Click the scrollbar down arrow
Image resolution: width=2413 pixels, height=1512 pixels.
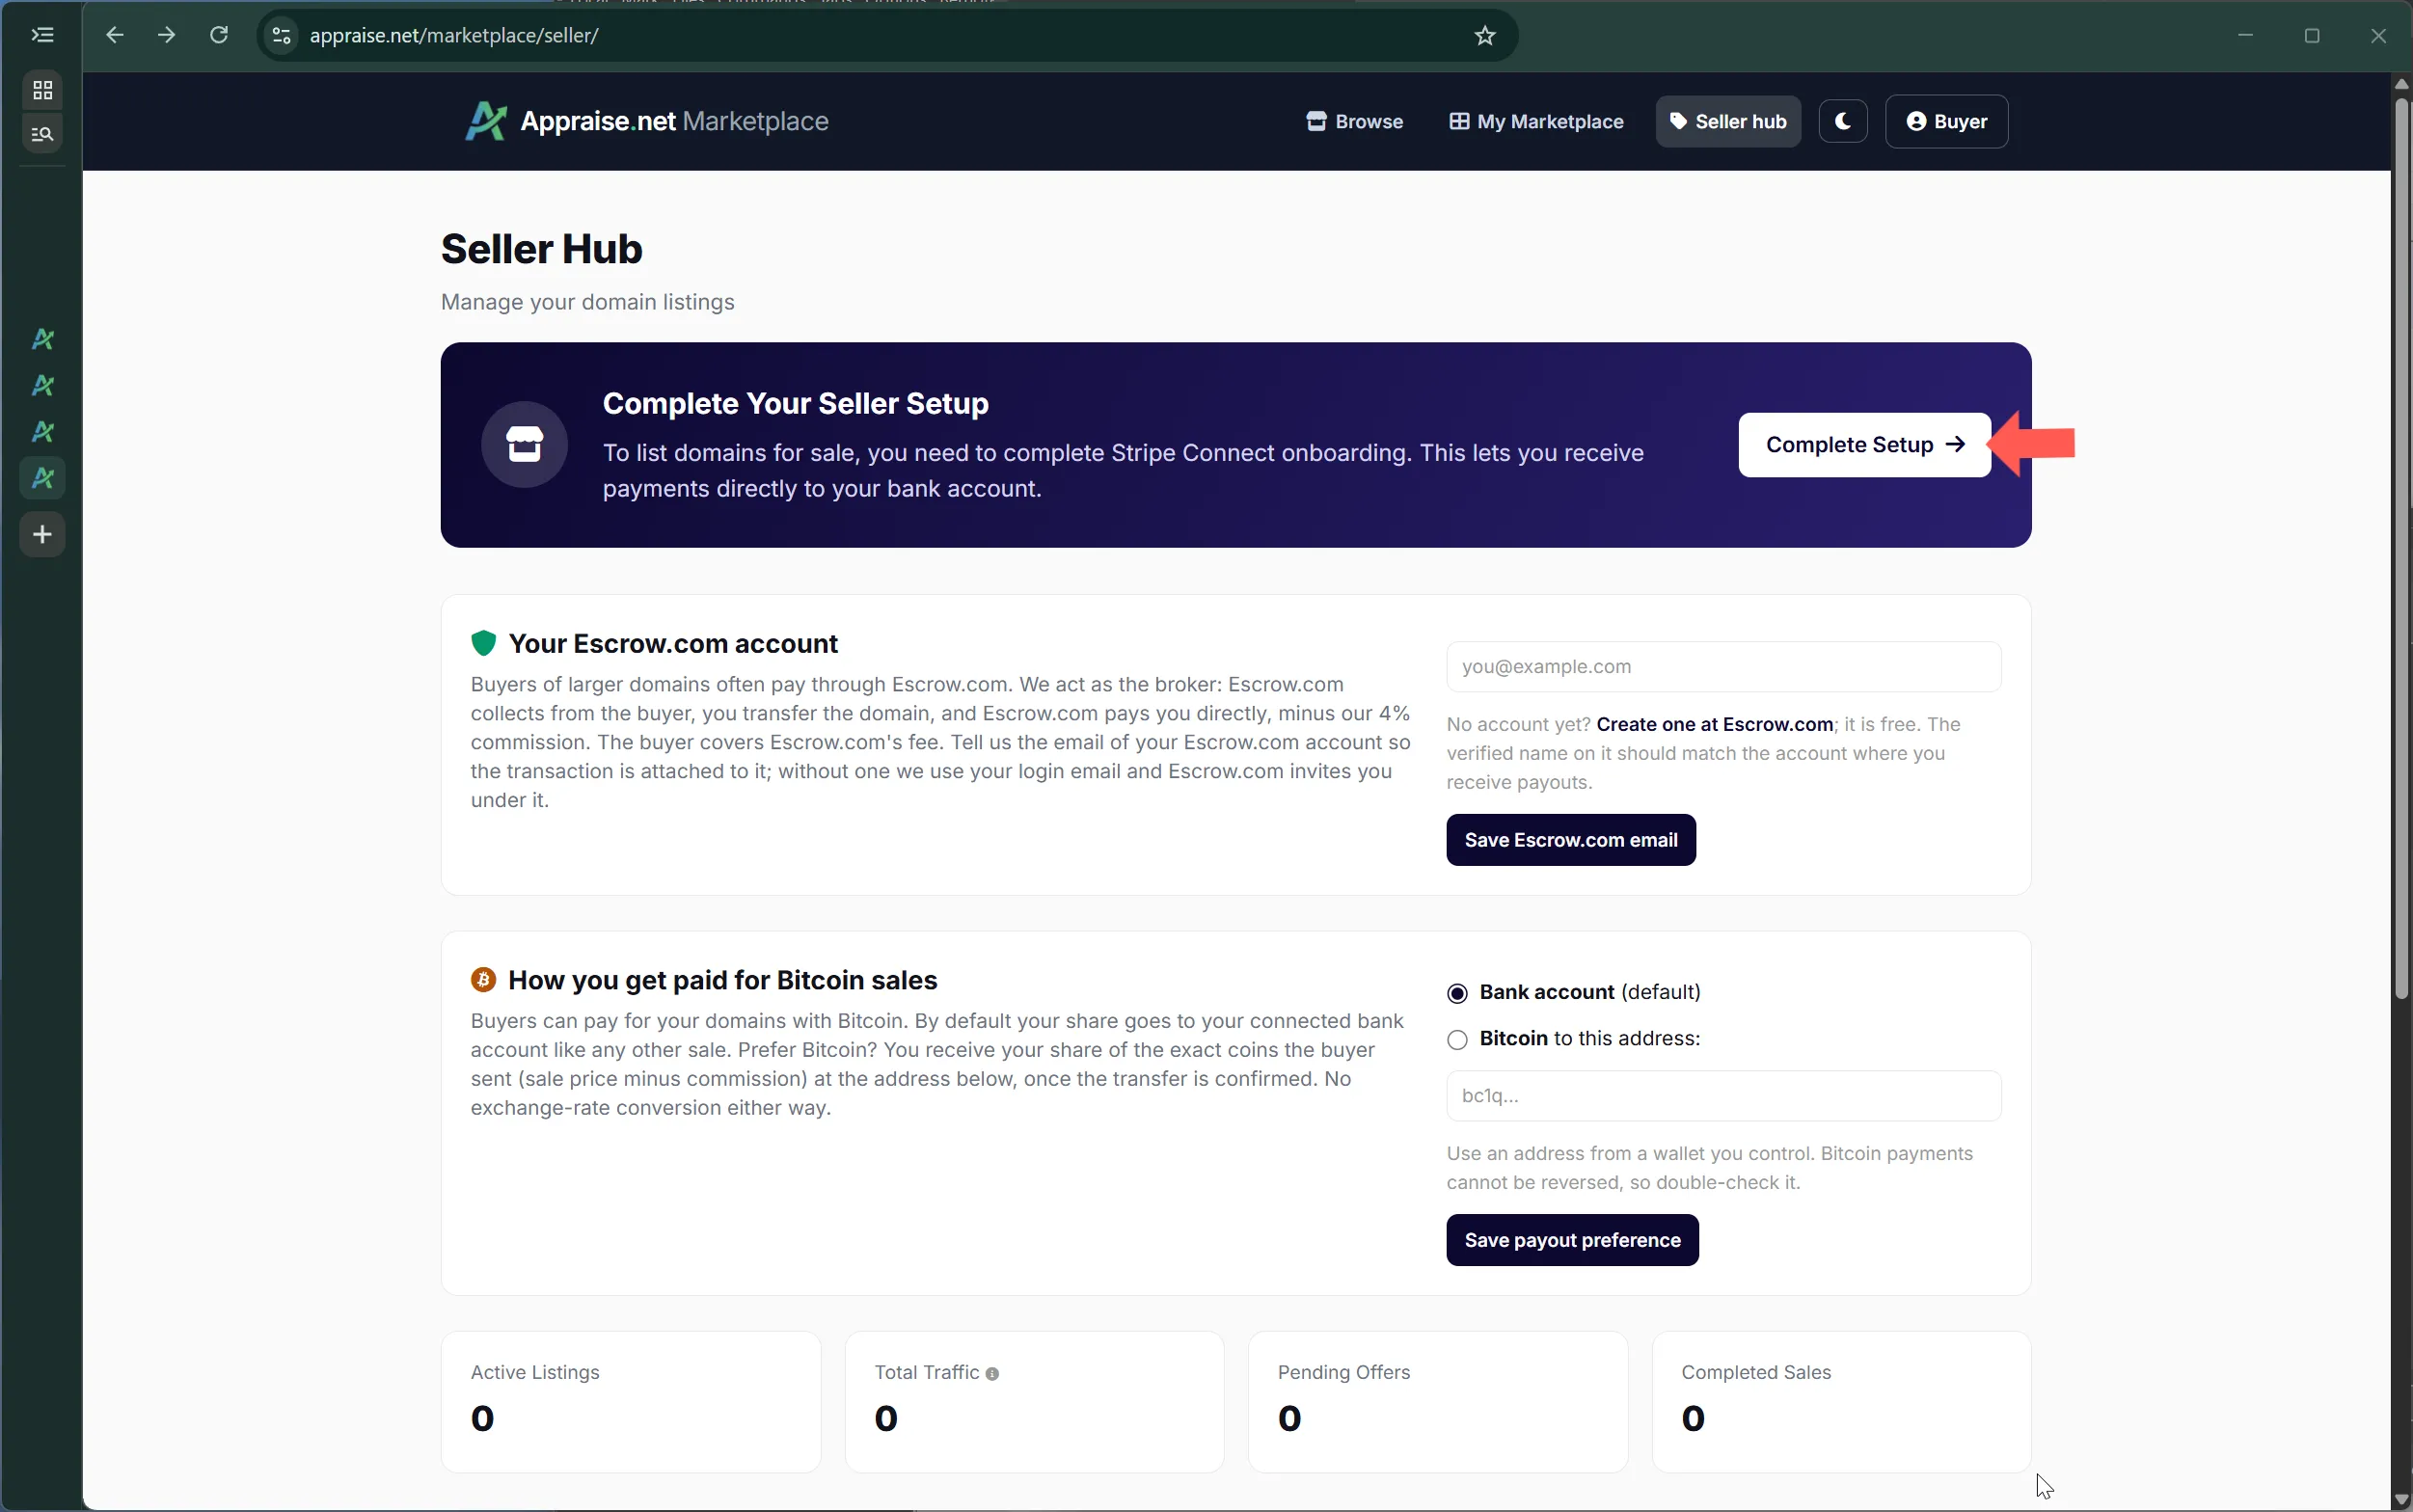[x=2401, y=1499]
